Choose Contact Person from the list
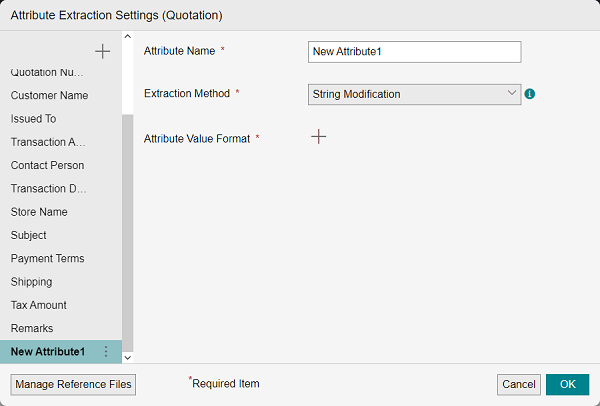Screen dimensions: 600x406 [47, 165]
